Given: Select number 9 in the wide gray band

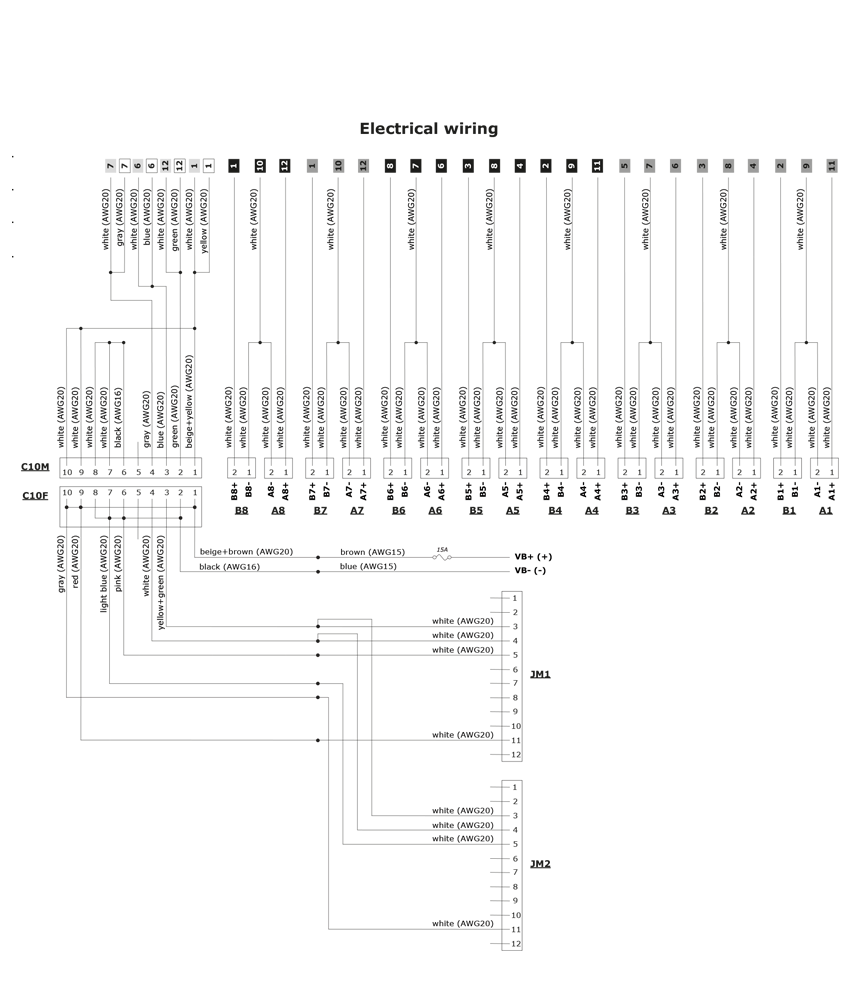Looking at the screenshot, I should point(805,164).
